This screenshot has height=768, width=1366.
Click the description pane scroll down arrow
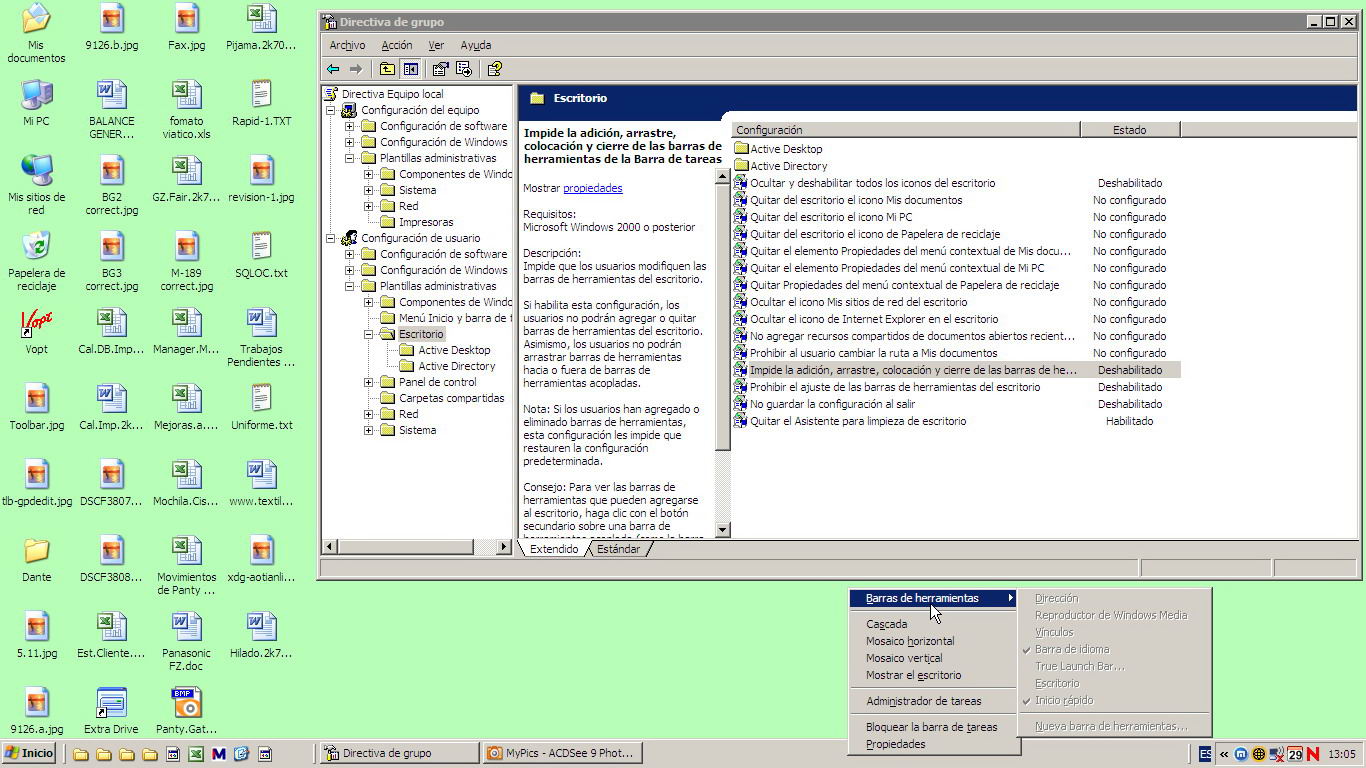pyautogui.click(x=722, y=530)
